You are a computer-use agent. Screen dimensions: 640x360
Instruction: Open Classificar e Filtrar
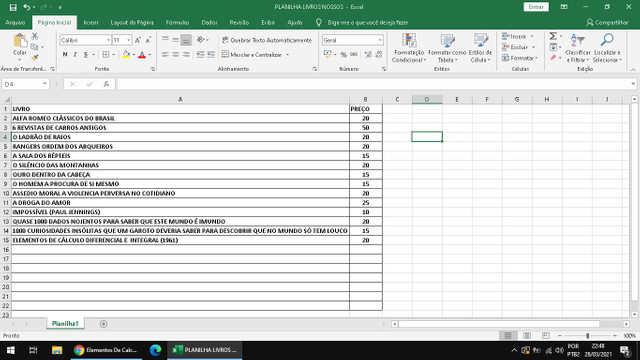(x=578, y=48)
